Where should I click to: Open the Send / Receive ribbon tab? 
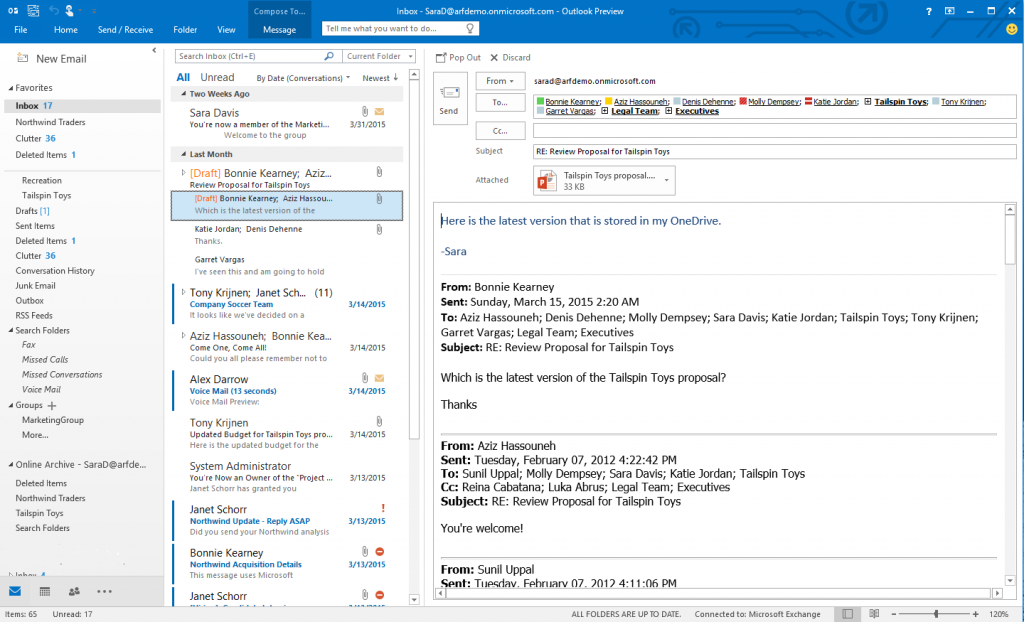point(125,30)
